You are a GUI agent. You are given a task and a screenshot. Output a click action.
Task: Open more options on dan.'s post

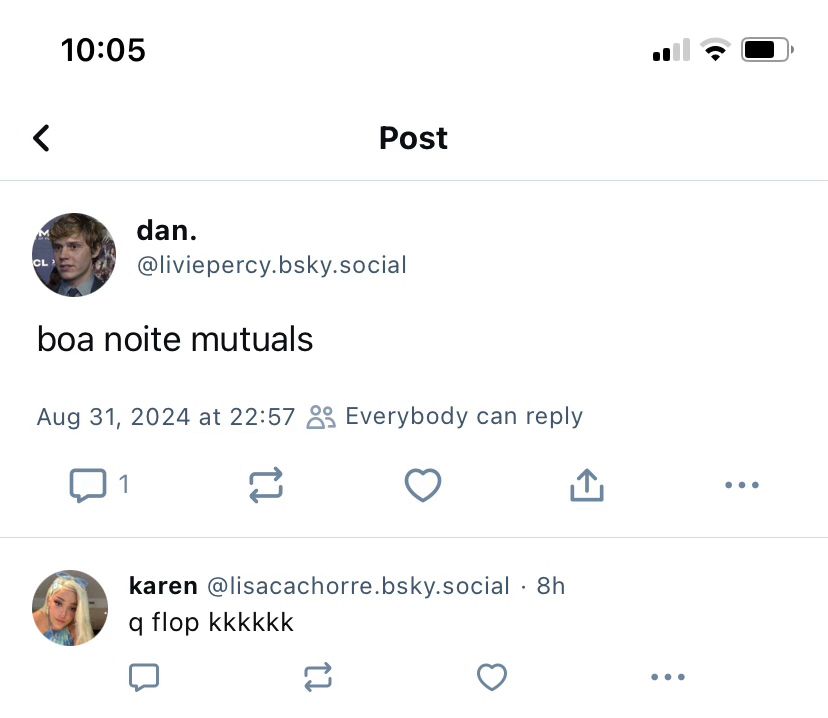(741, 486)
